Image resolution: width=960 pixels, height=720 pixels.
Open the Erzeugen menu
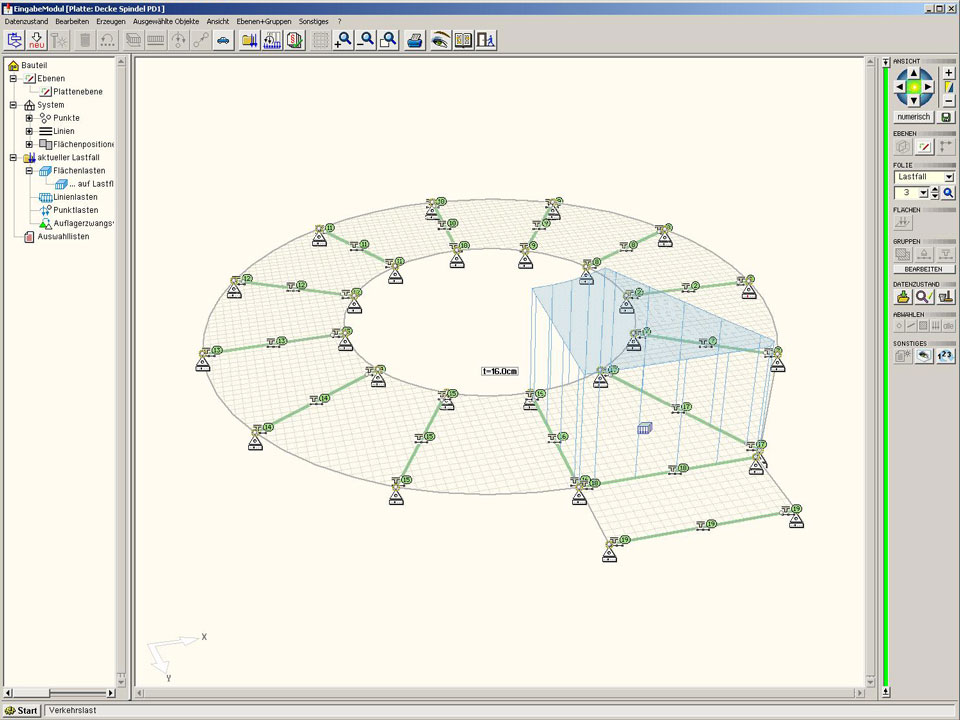point(111,21)
